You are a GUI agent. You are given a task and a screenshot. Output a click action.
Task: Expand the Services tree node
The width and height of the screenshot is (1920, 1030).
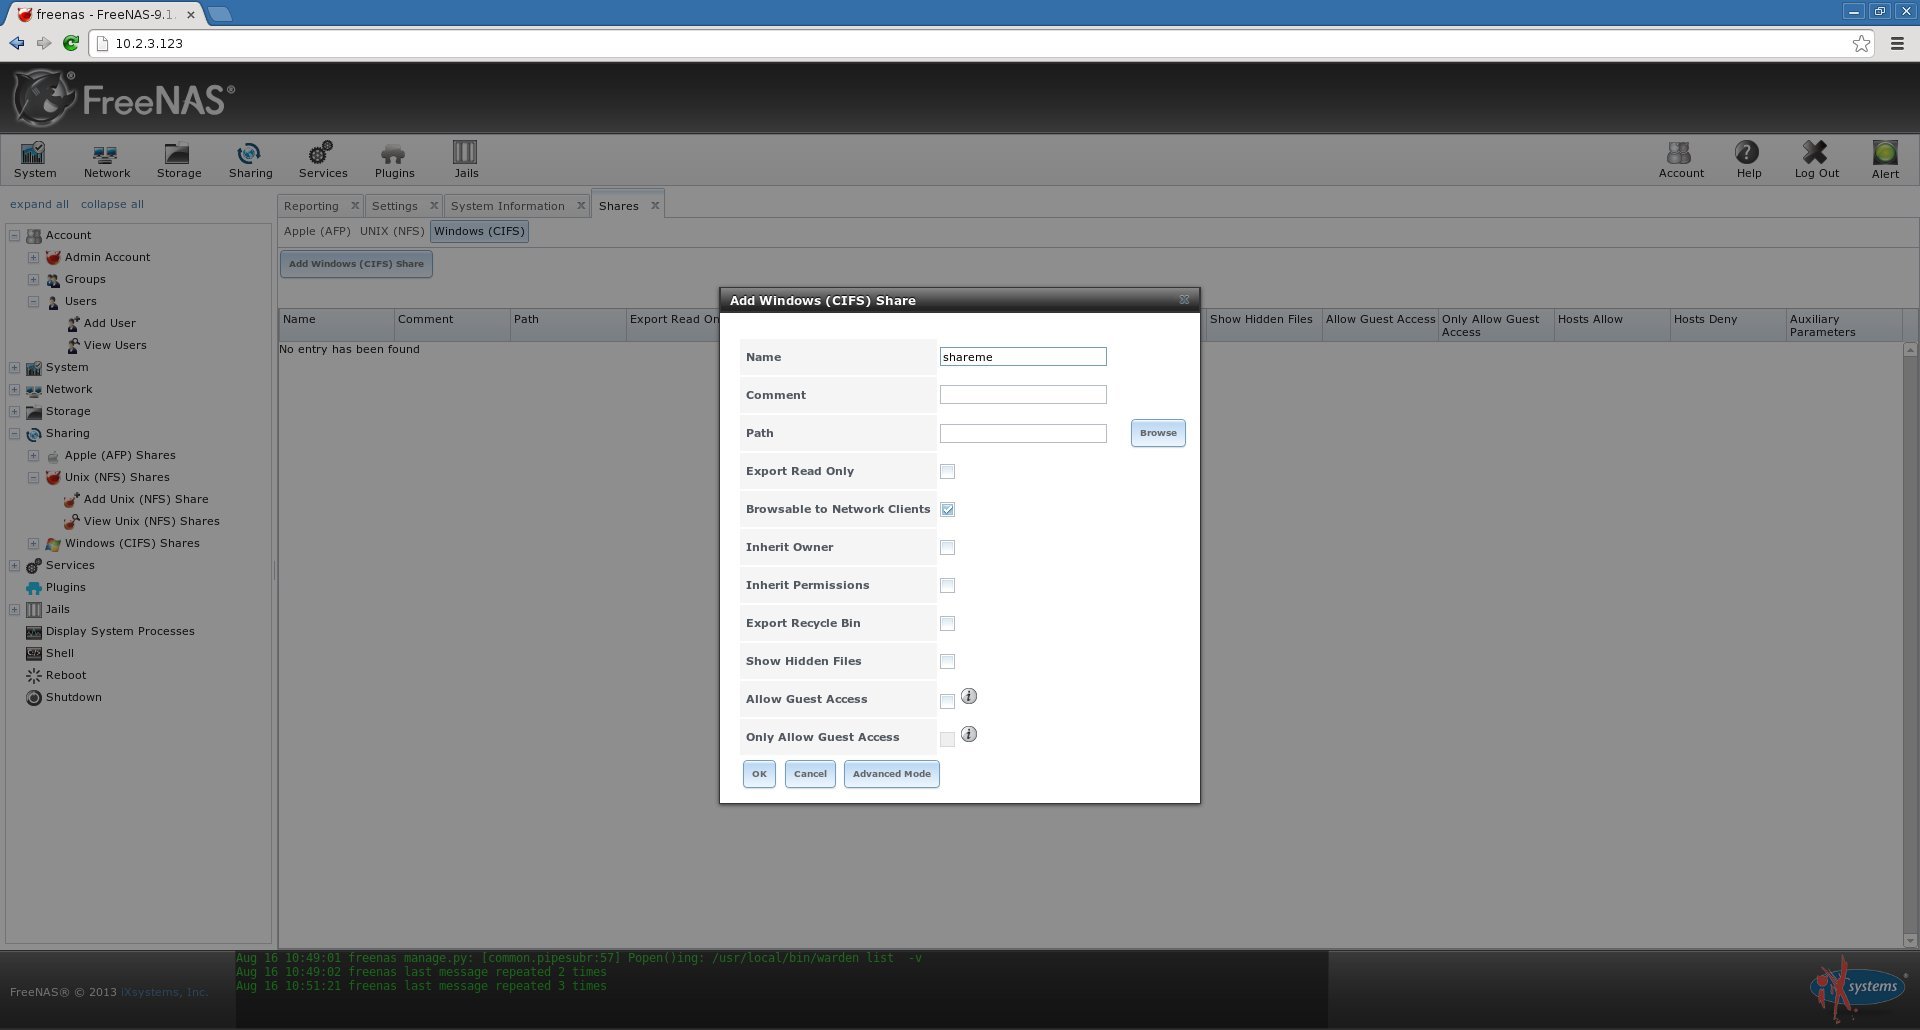coord(14,565)
